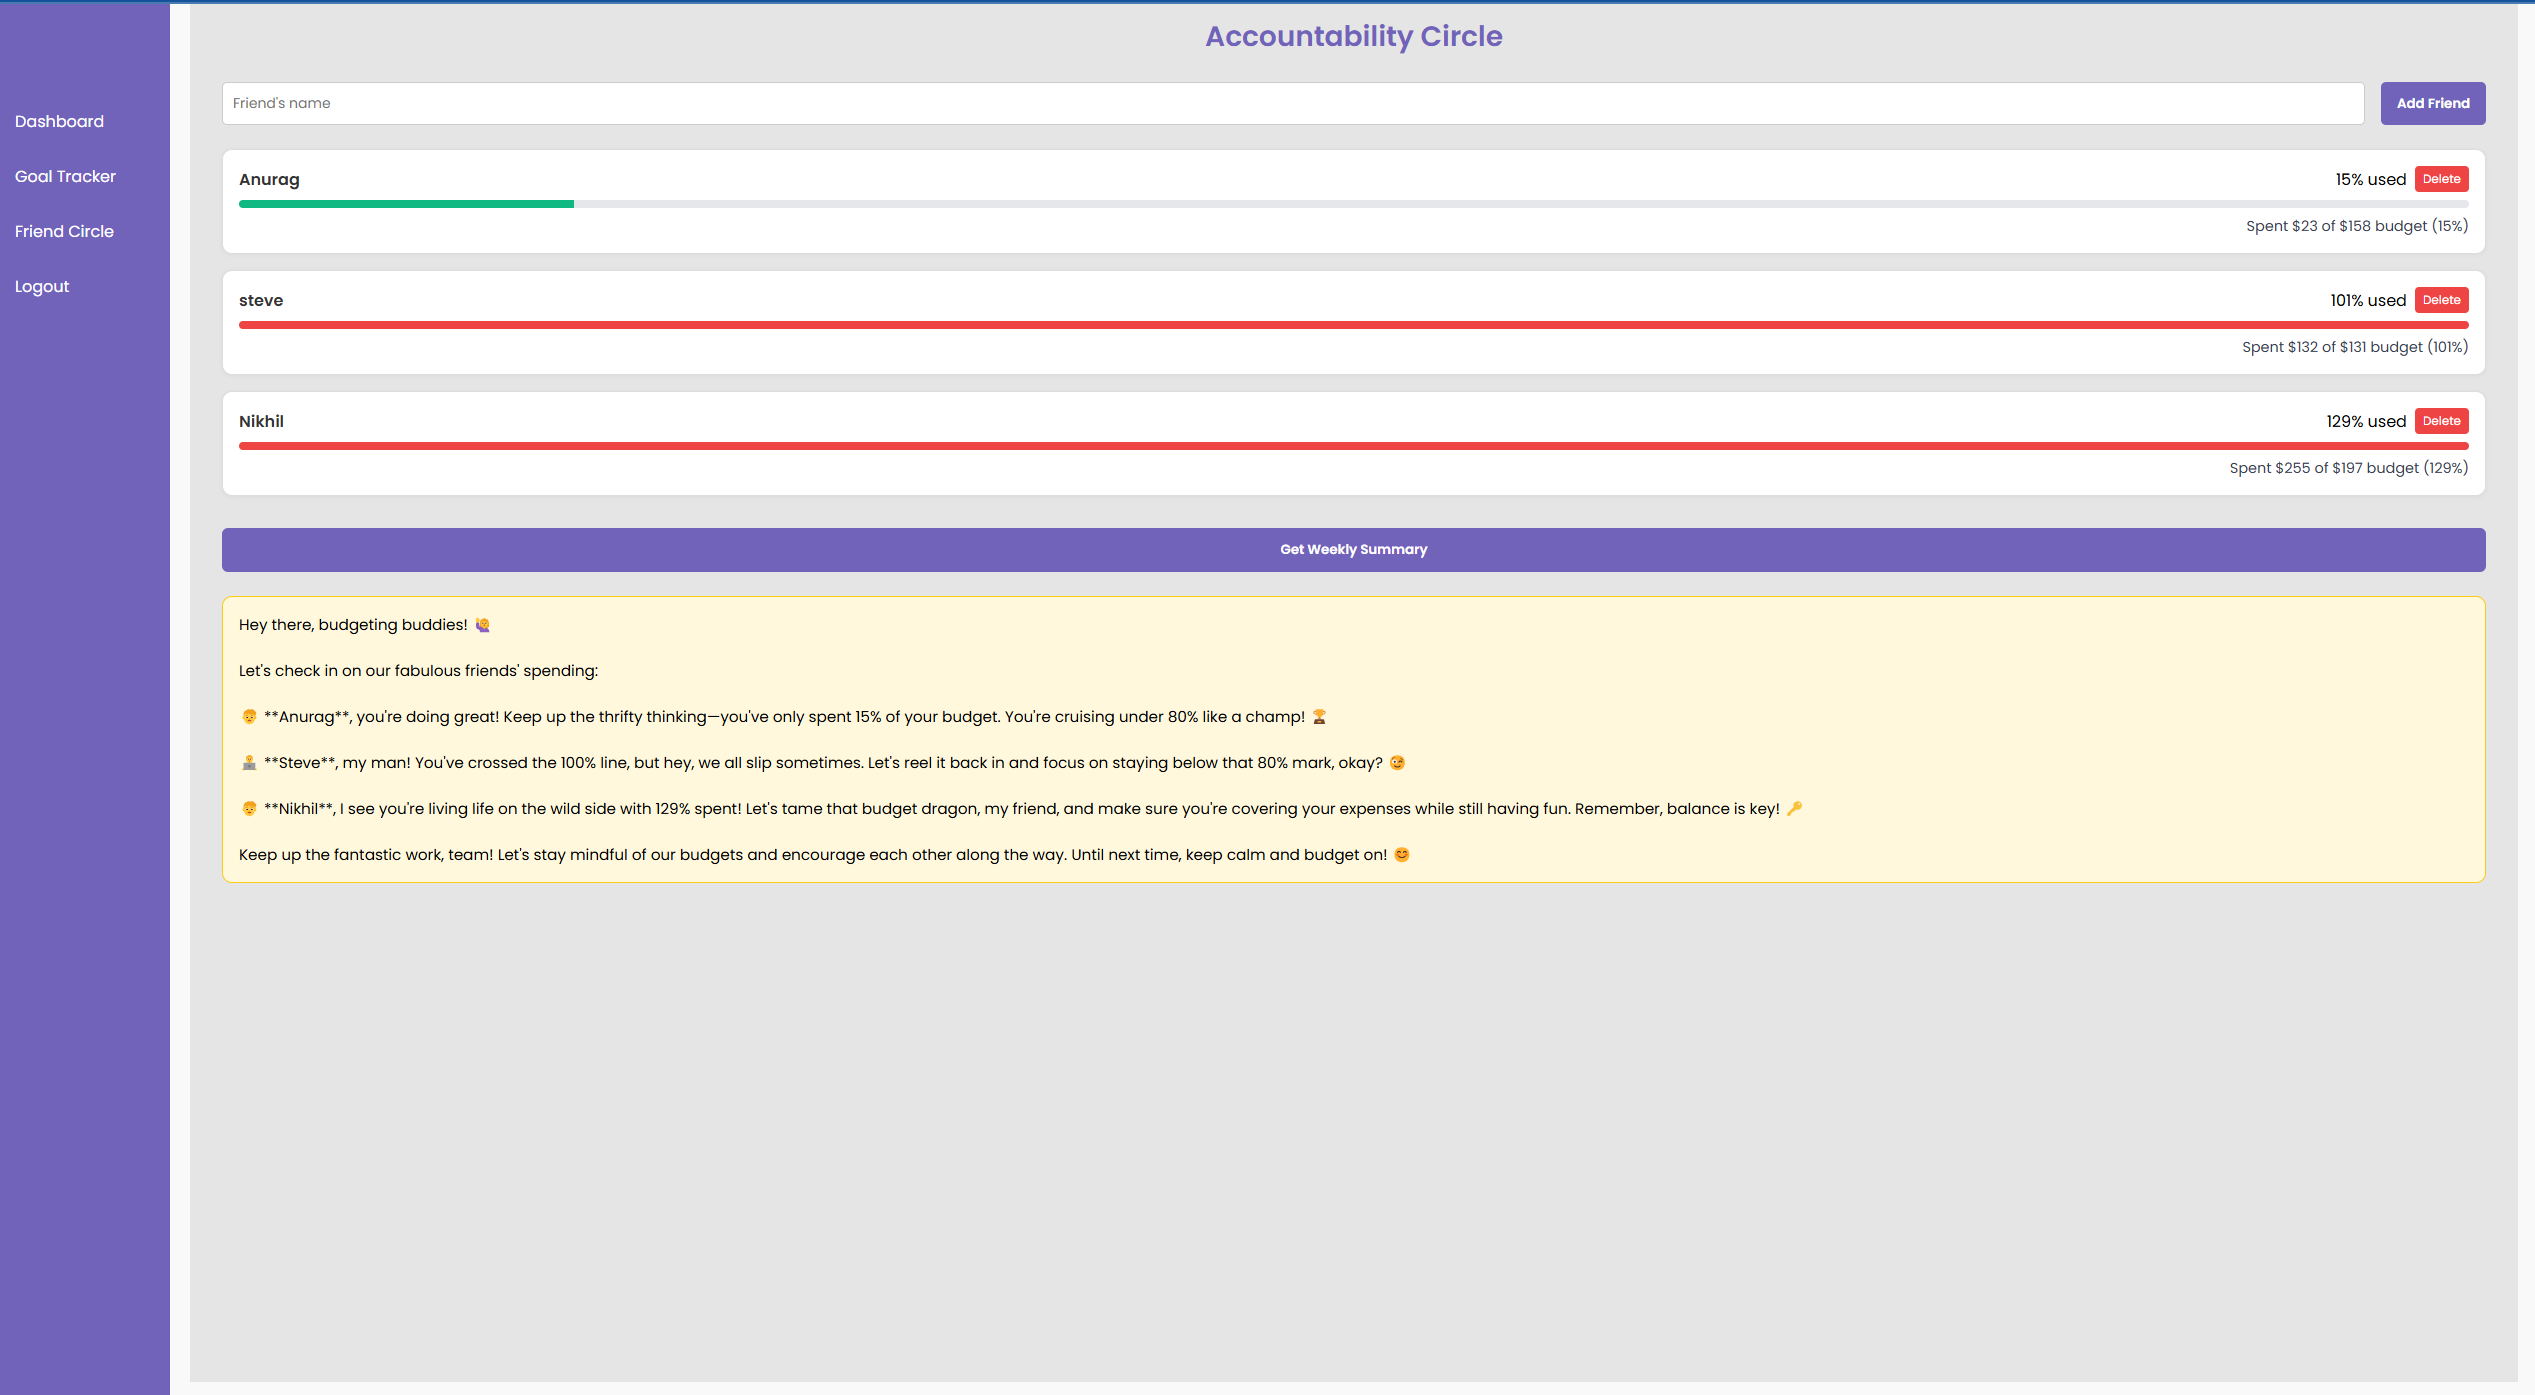
Task: Click Nikhil's red progress bar
Action: pos(1353,446)
